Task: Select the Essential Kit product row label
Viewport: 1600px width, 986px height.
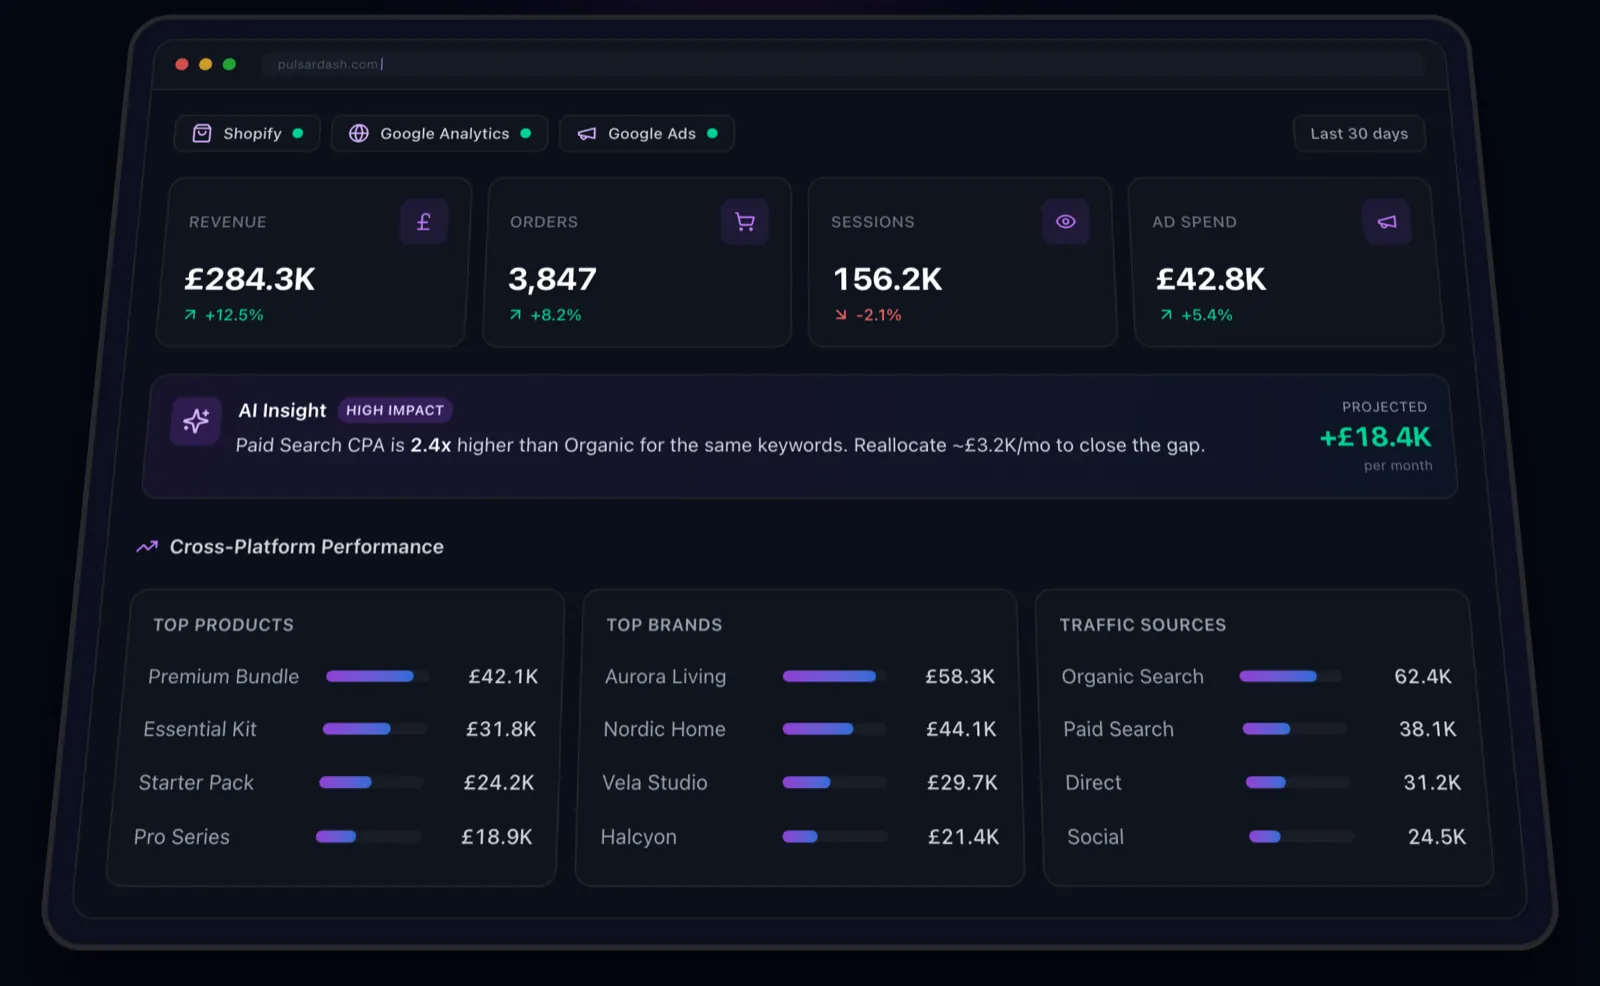Action: click(200, 730)
